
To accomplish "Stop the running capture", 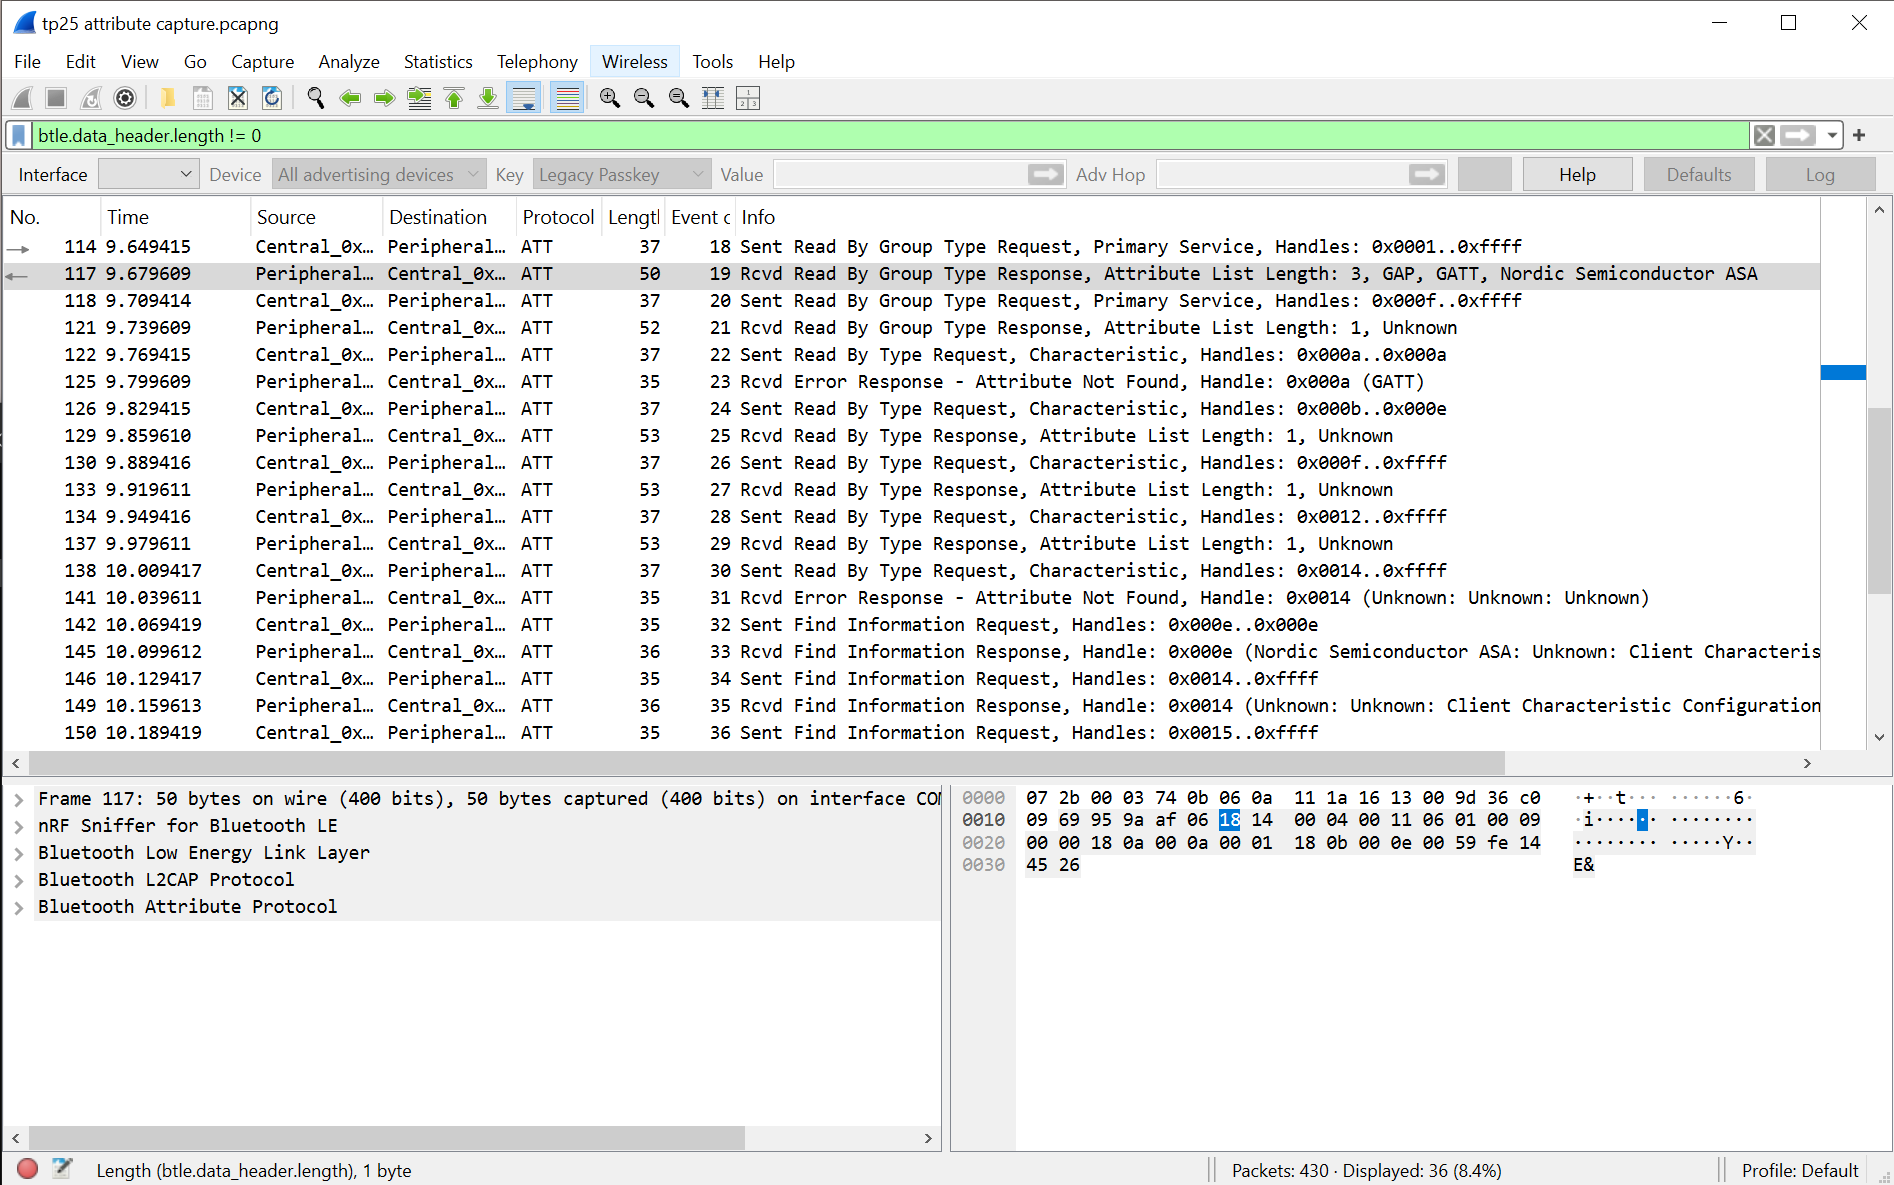I will coord(55,97).
